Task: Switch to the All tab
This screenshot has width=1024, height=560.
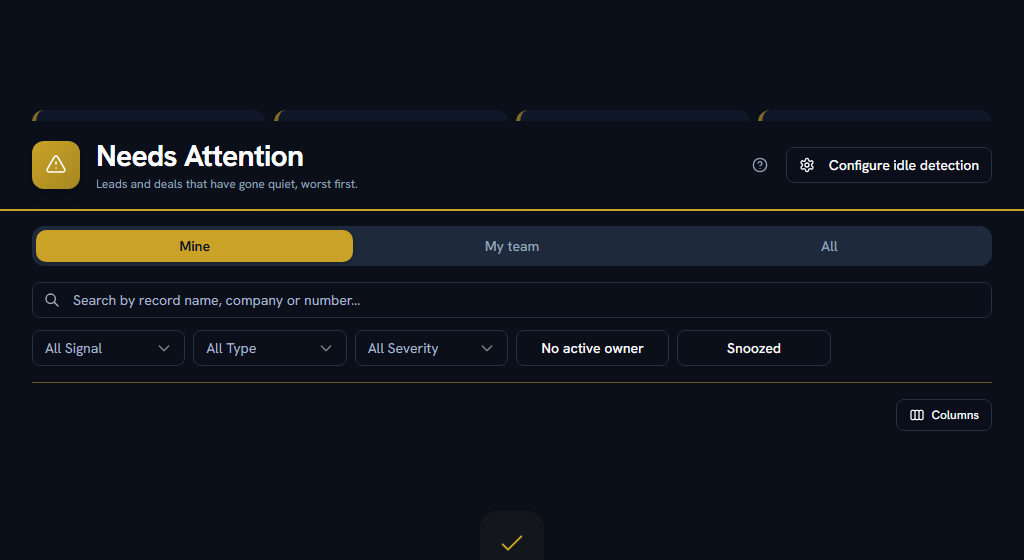Action: pyautogui.click(x=829, y=246)
